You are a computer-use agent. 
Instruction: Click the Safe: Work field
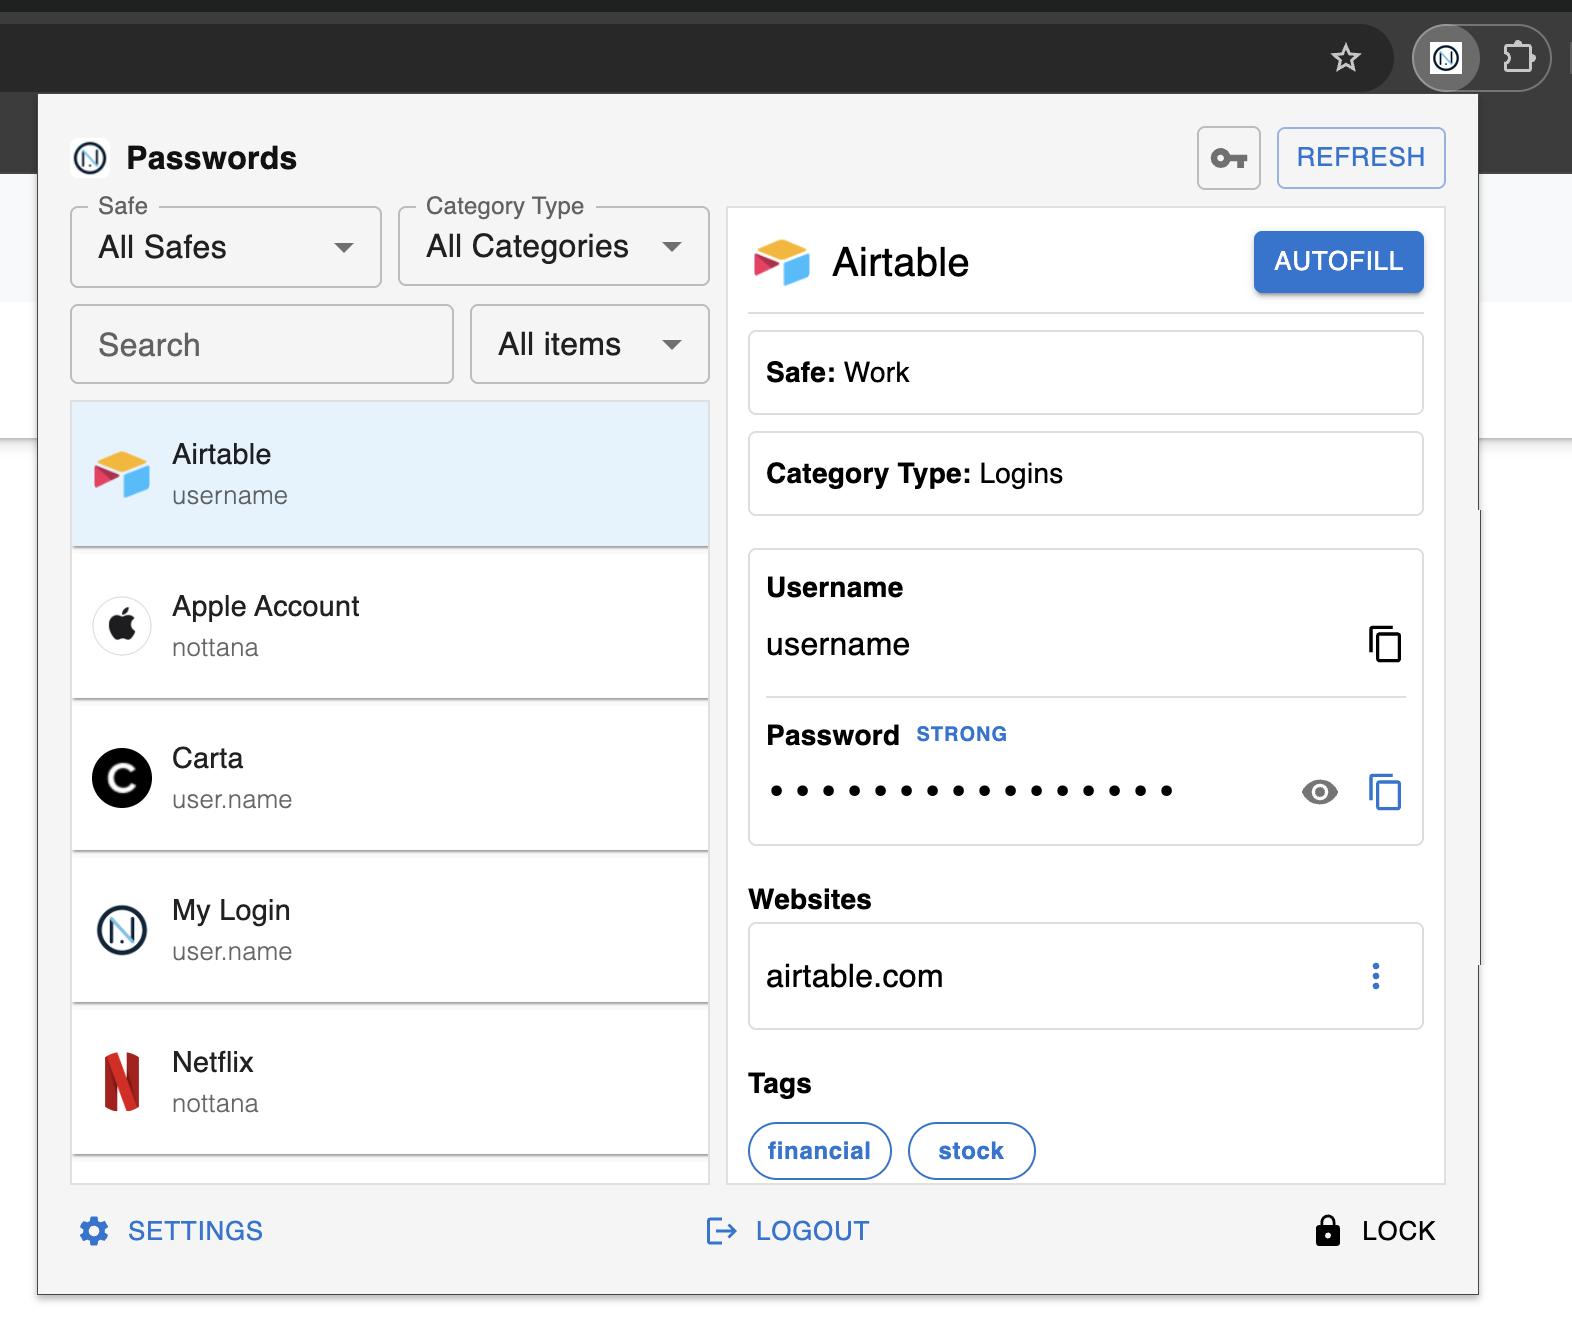coord(1086,373)
